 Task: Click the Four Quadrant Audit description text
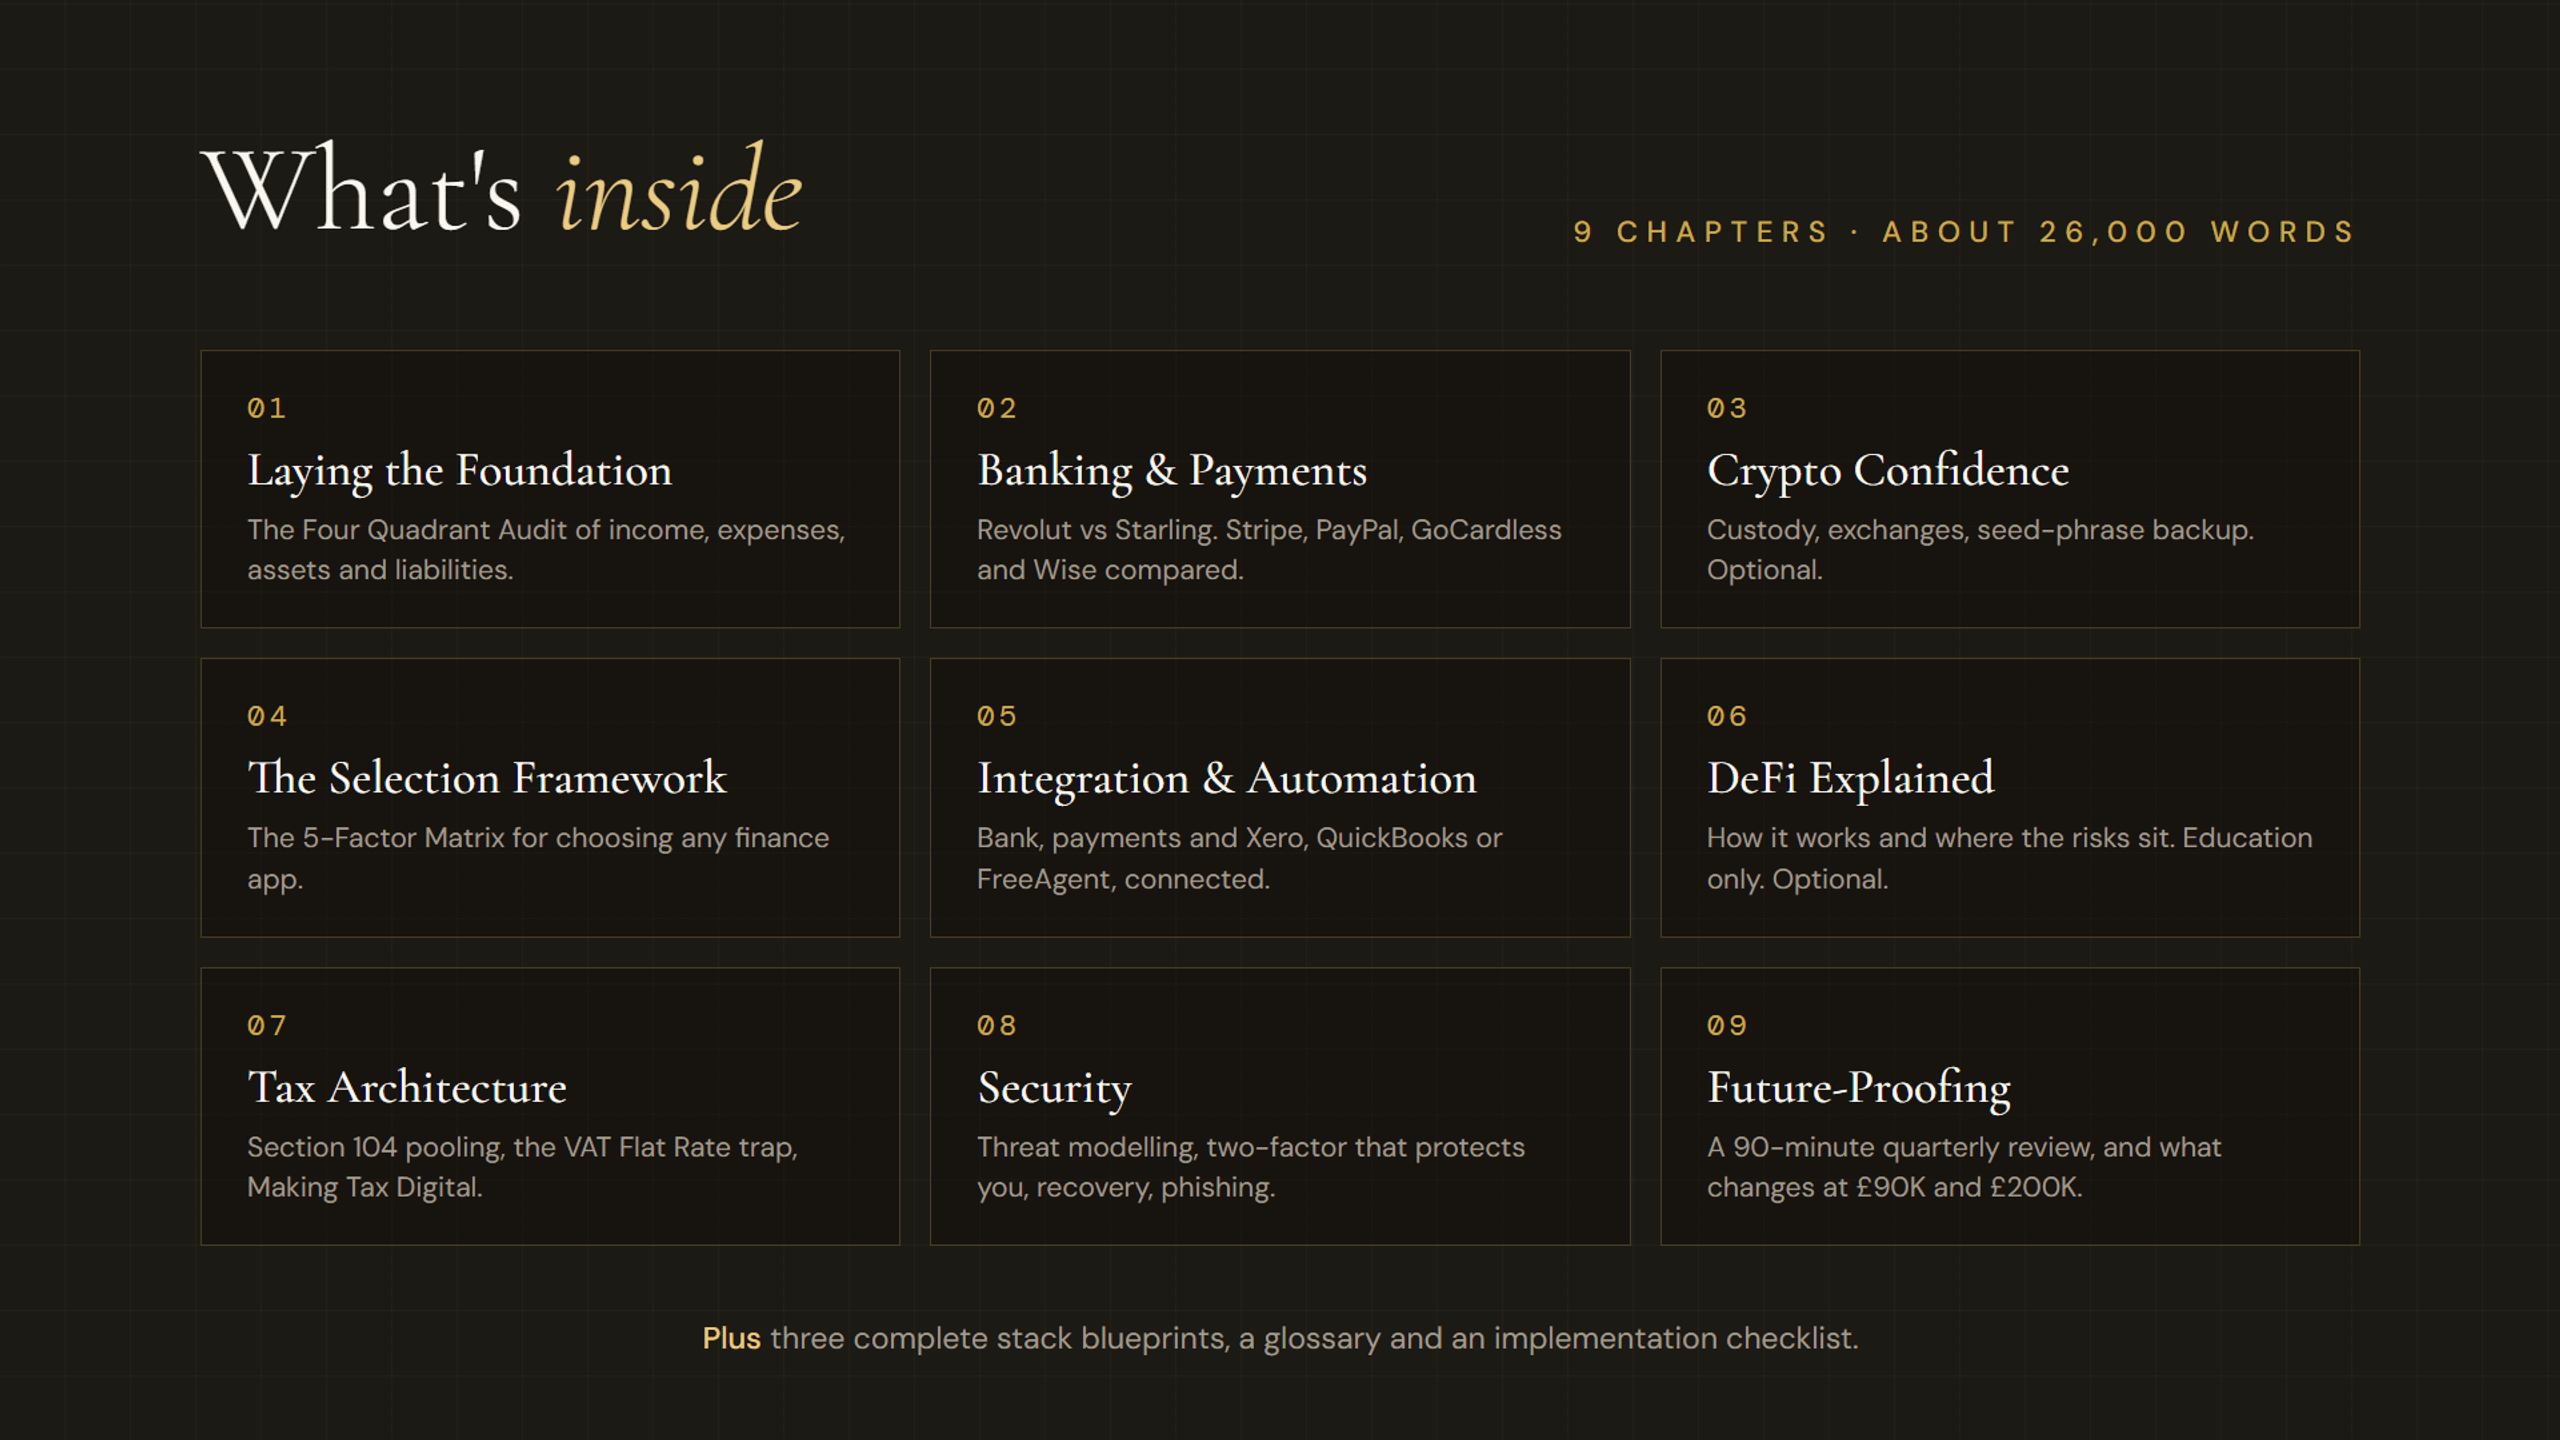click(546, 549)
